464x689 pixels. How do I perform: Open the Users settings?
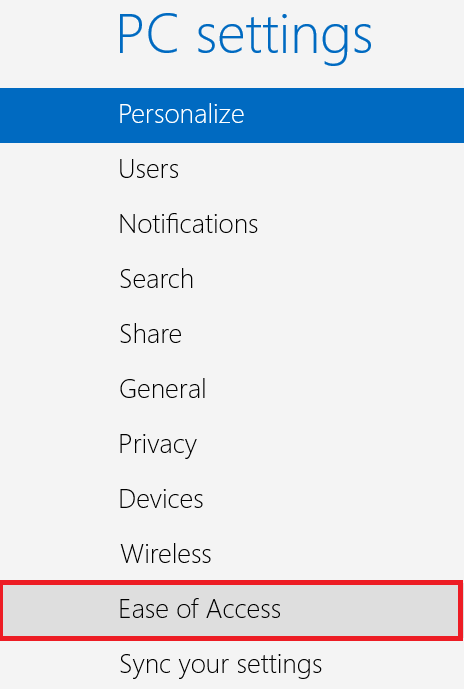(232, 169)
